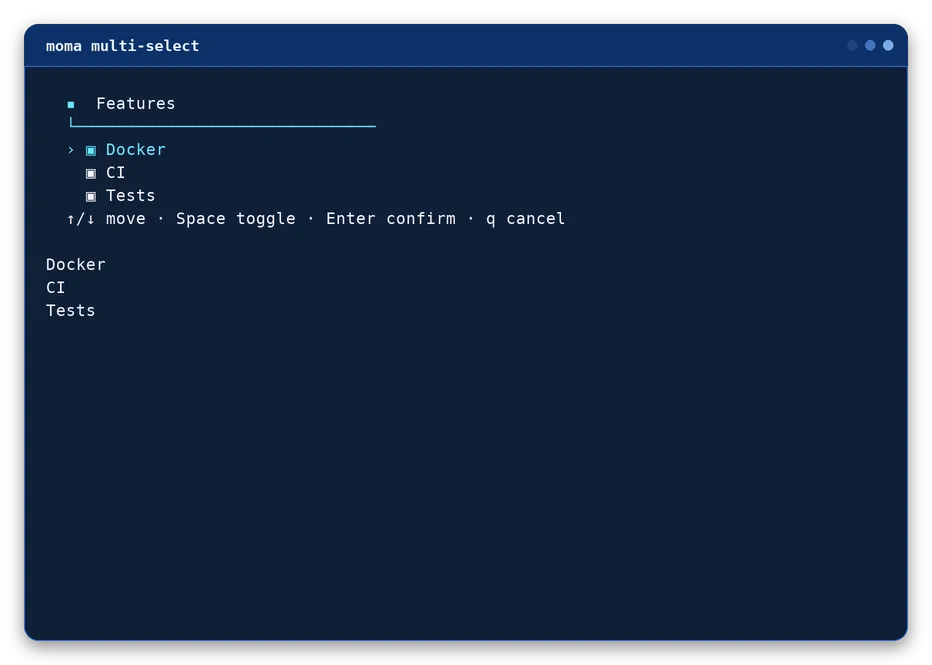Click the middle window dot in title bar
The image size is (932, 665).
(x=870, y=45)
